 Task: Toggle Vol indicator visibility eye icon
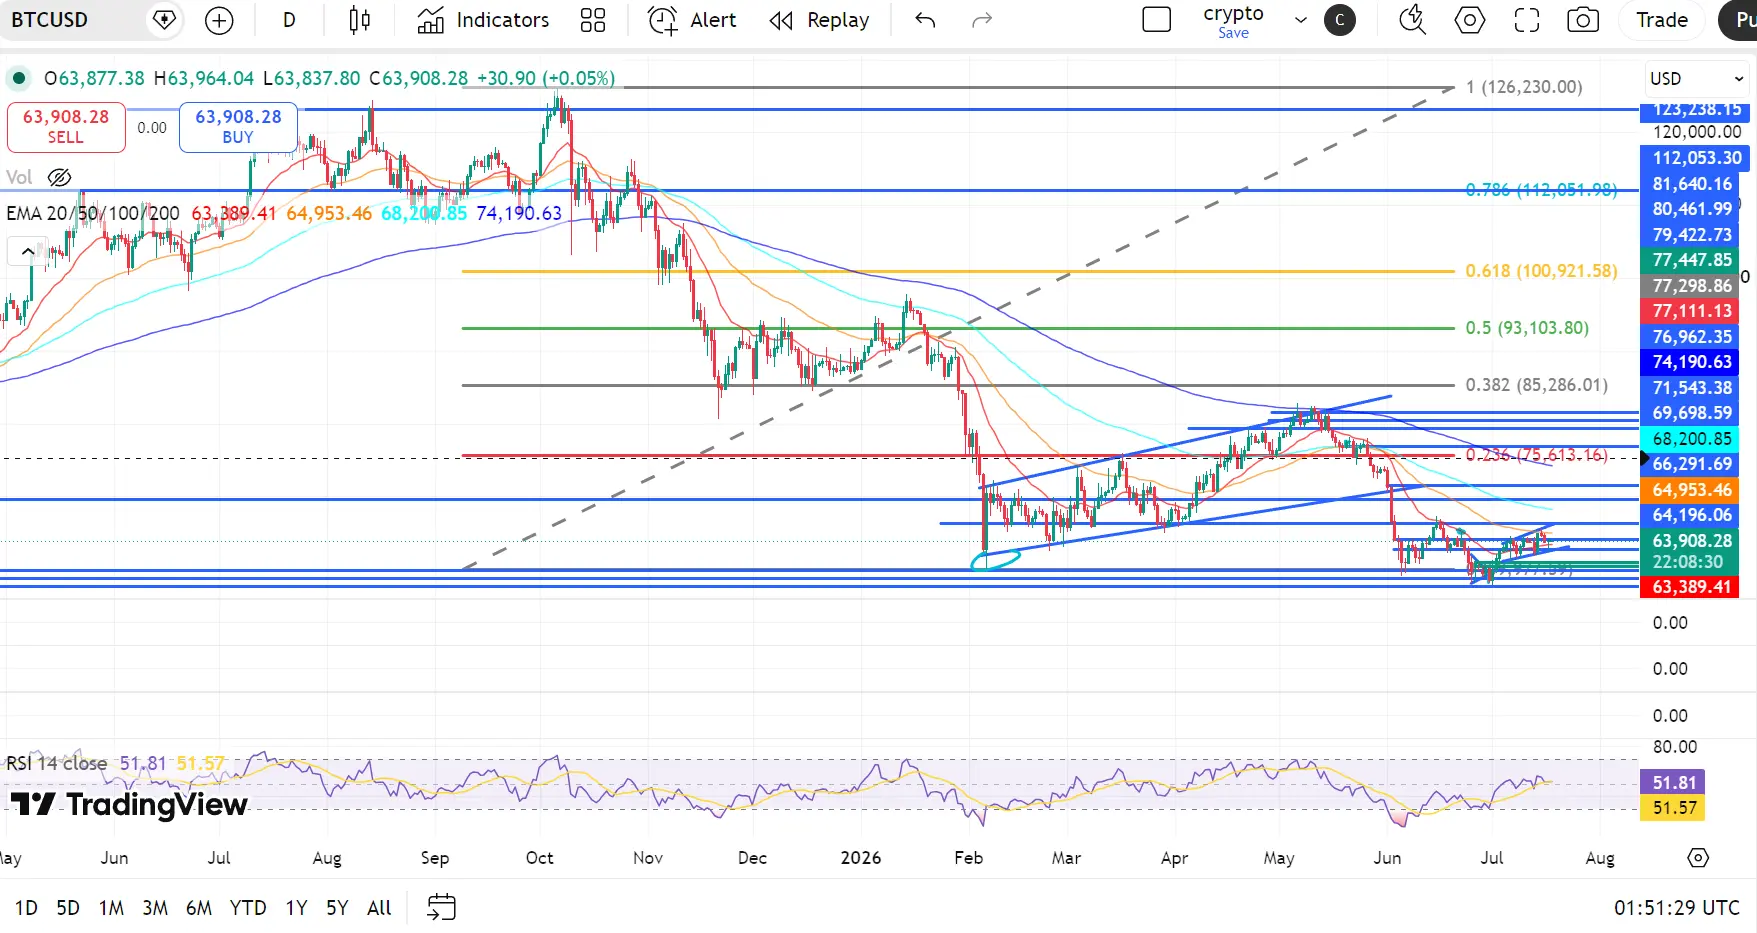tap(60, 177)
